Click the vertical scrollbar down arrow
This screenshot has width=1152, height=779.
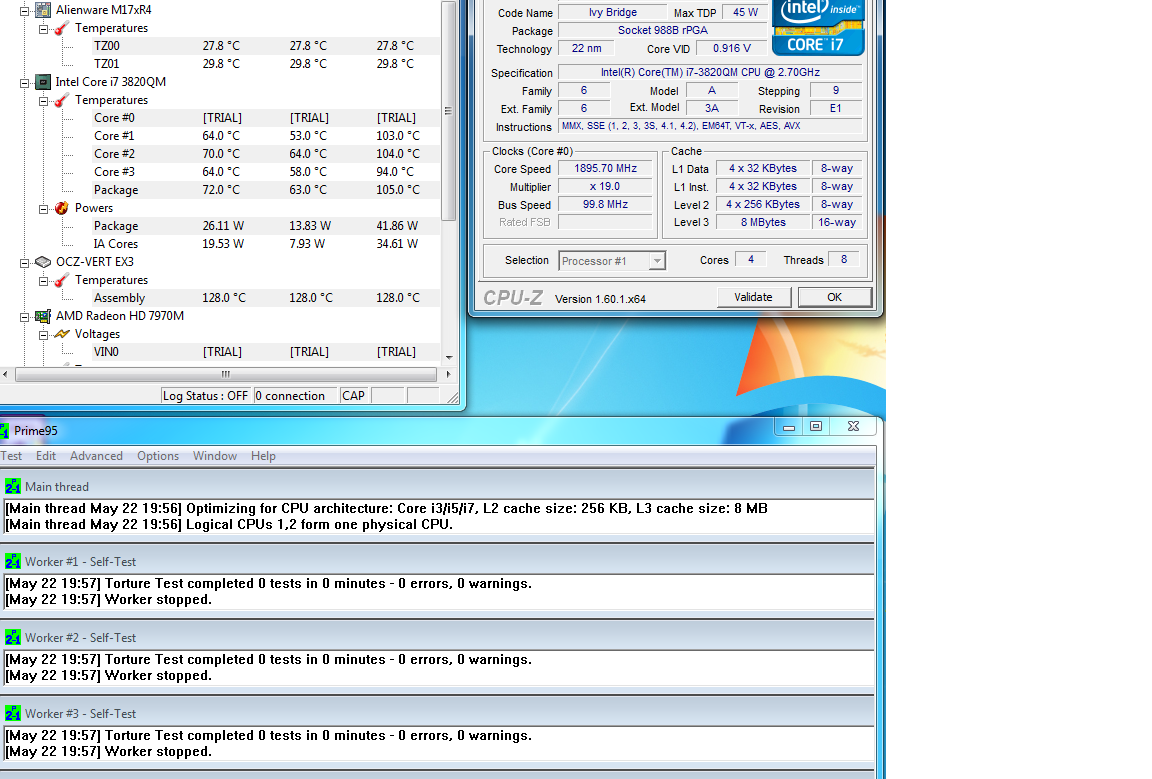[448, 357]
